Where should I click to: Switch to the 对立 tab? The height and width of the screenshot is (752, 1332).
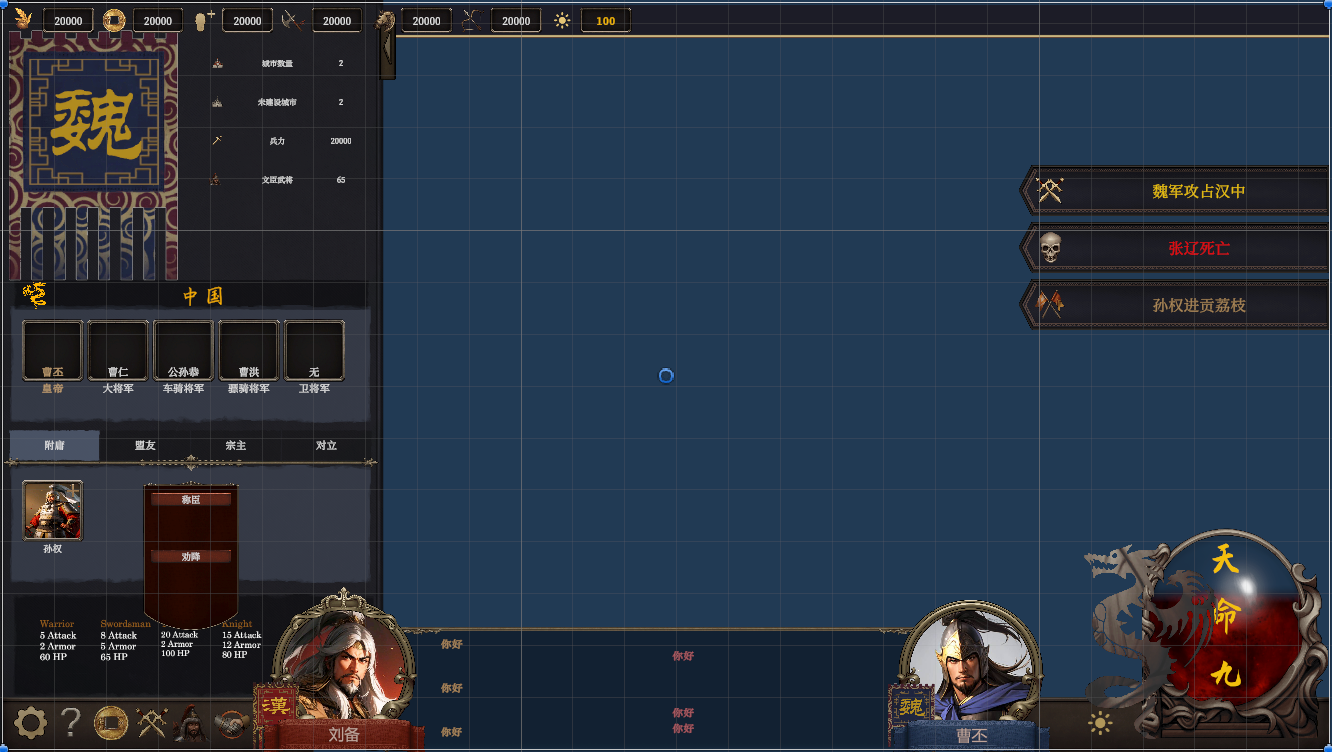point(326,445)
